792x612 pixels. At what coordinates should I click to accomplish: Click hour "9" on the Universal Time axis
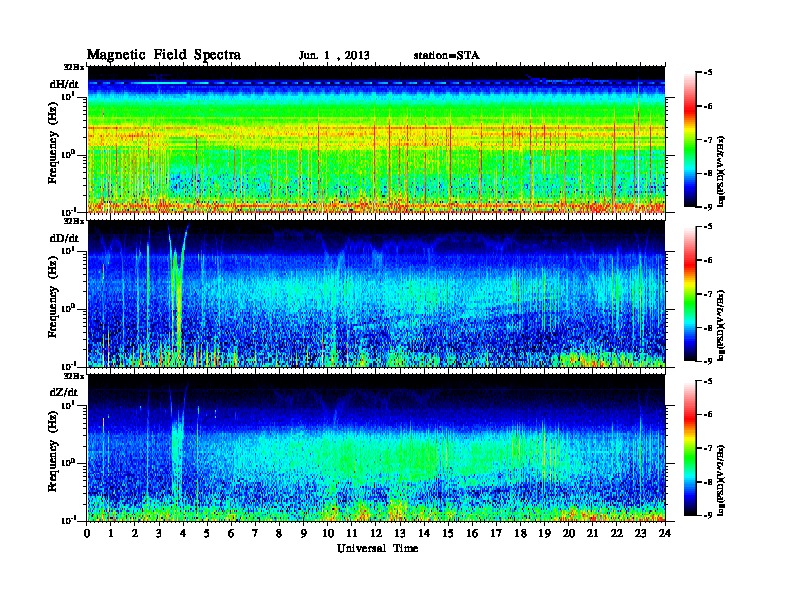[304, 534]
